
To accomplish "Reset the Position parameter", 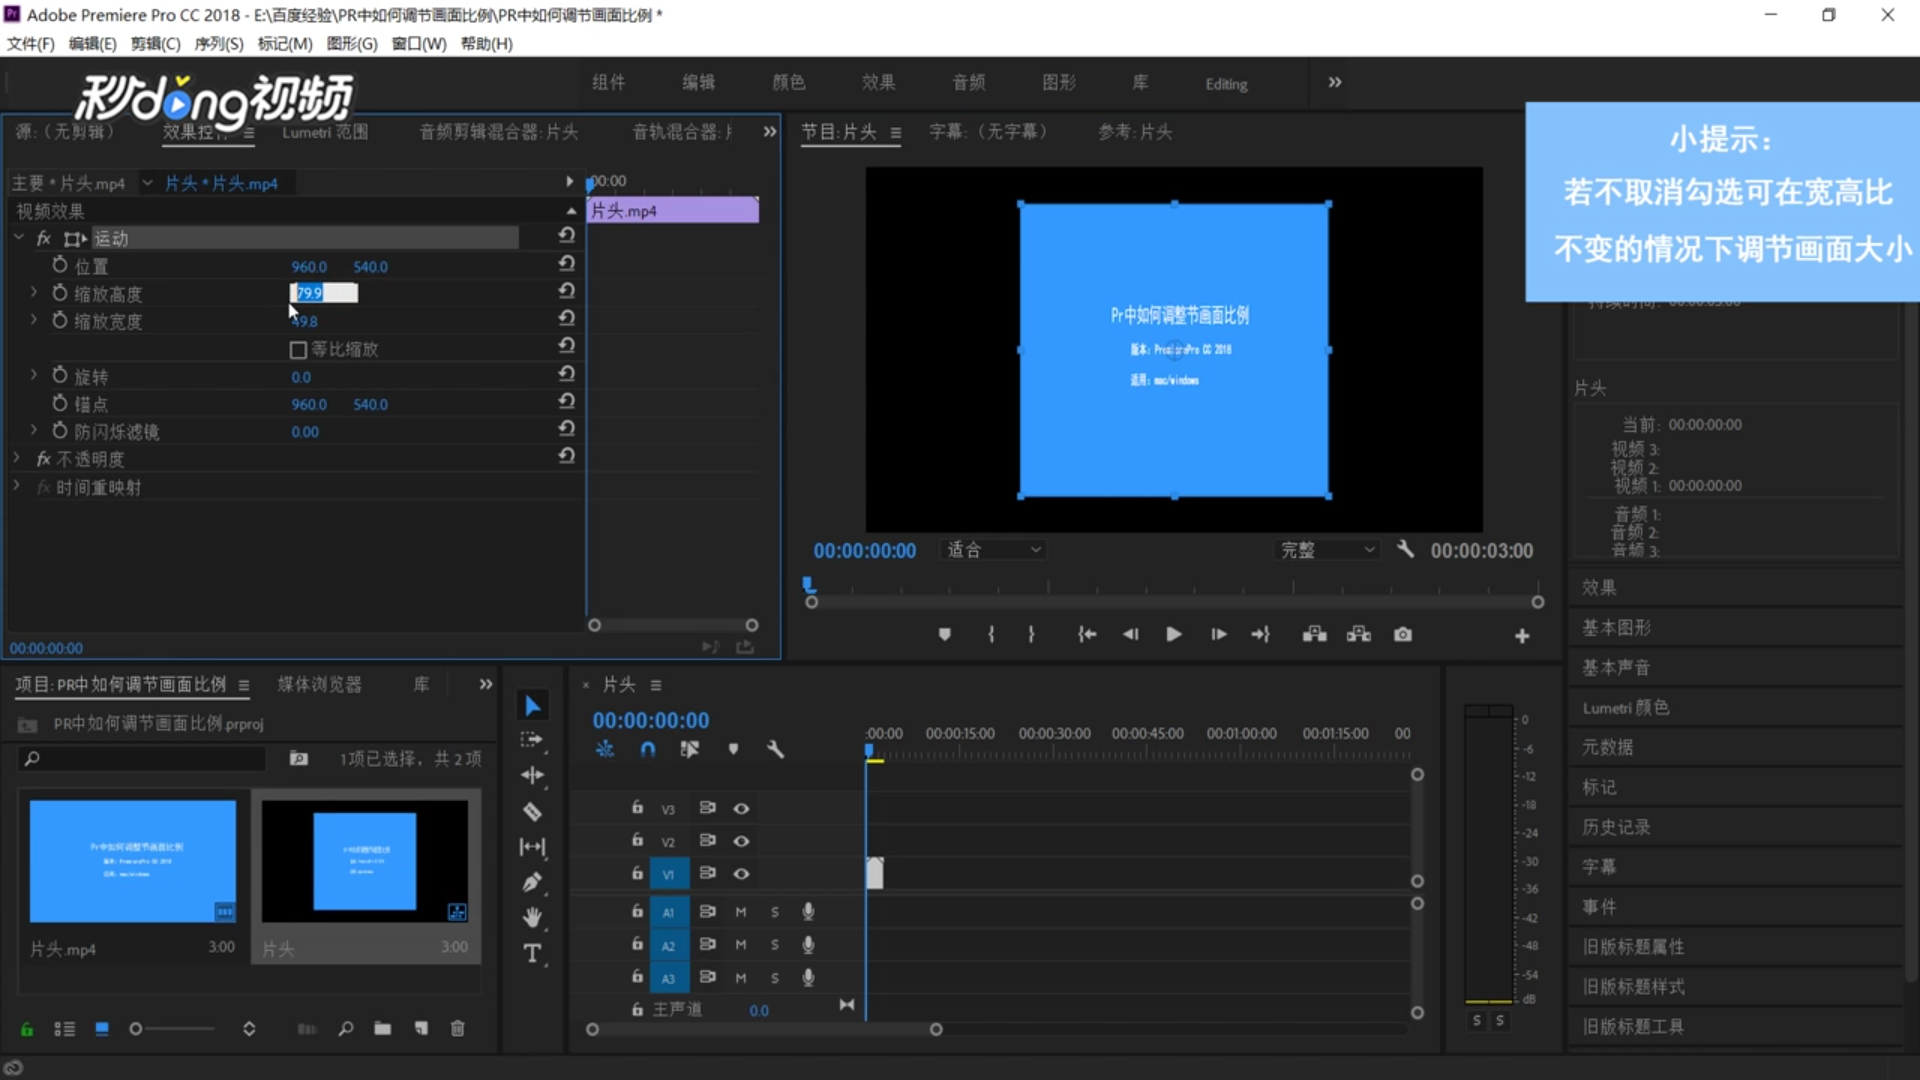I will 566,263.
